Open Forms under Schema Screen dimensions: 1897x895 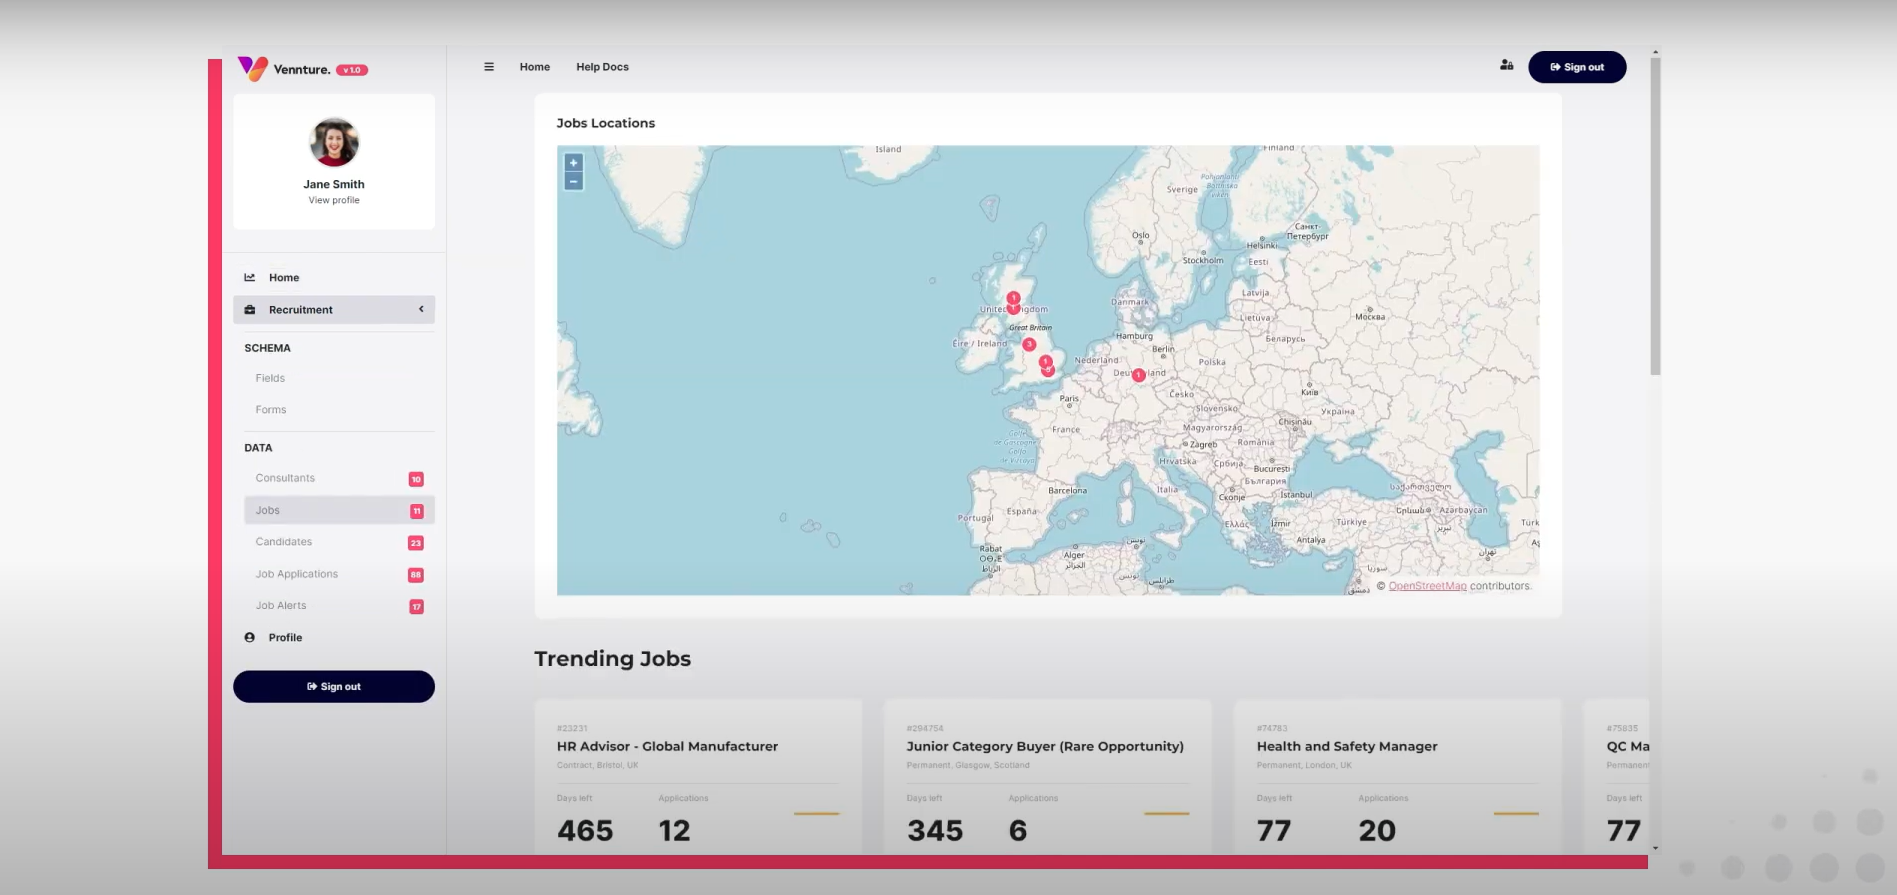tap(271, 410)
